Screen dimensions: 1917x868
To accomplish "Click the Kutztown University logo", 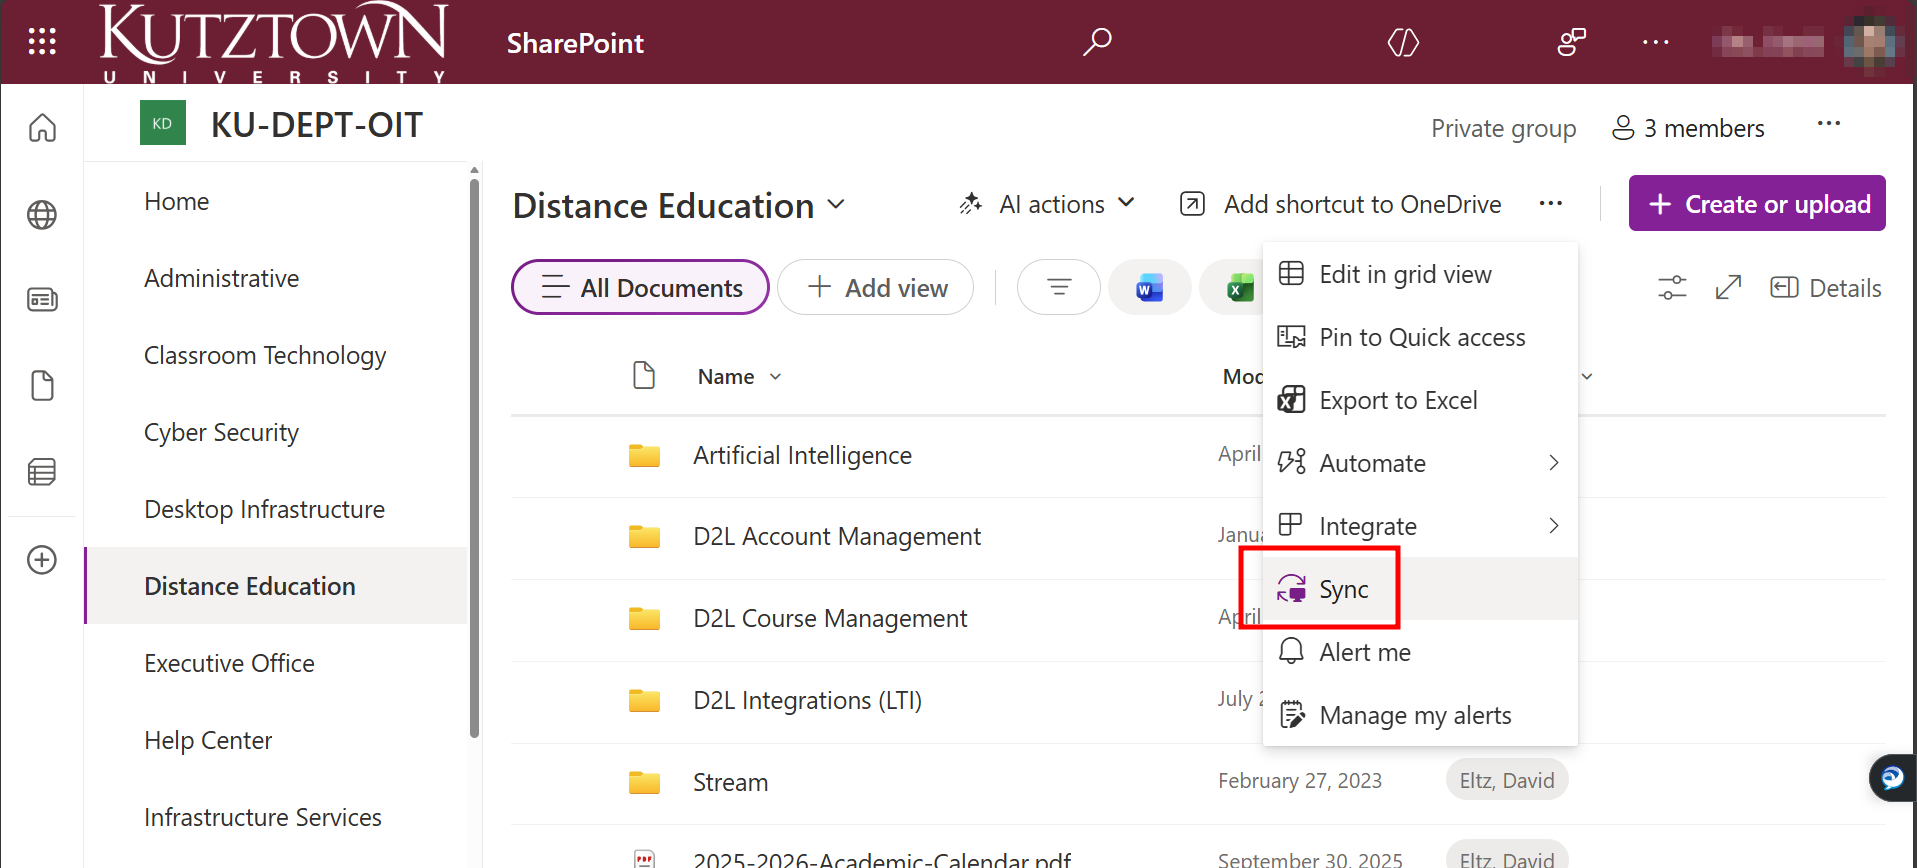I will tap(273, 42).
